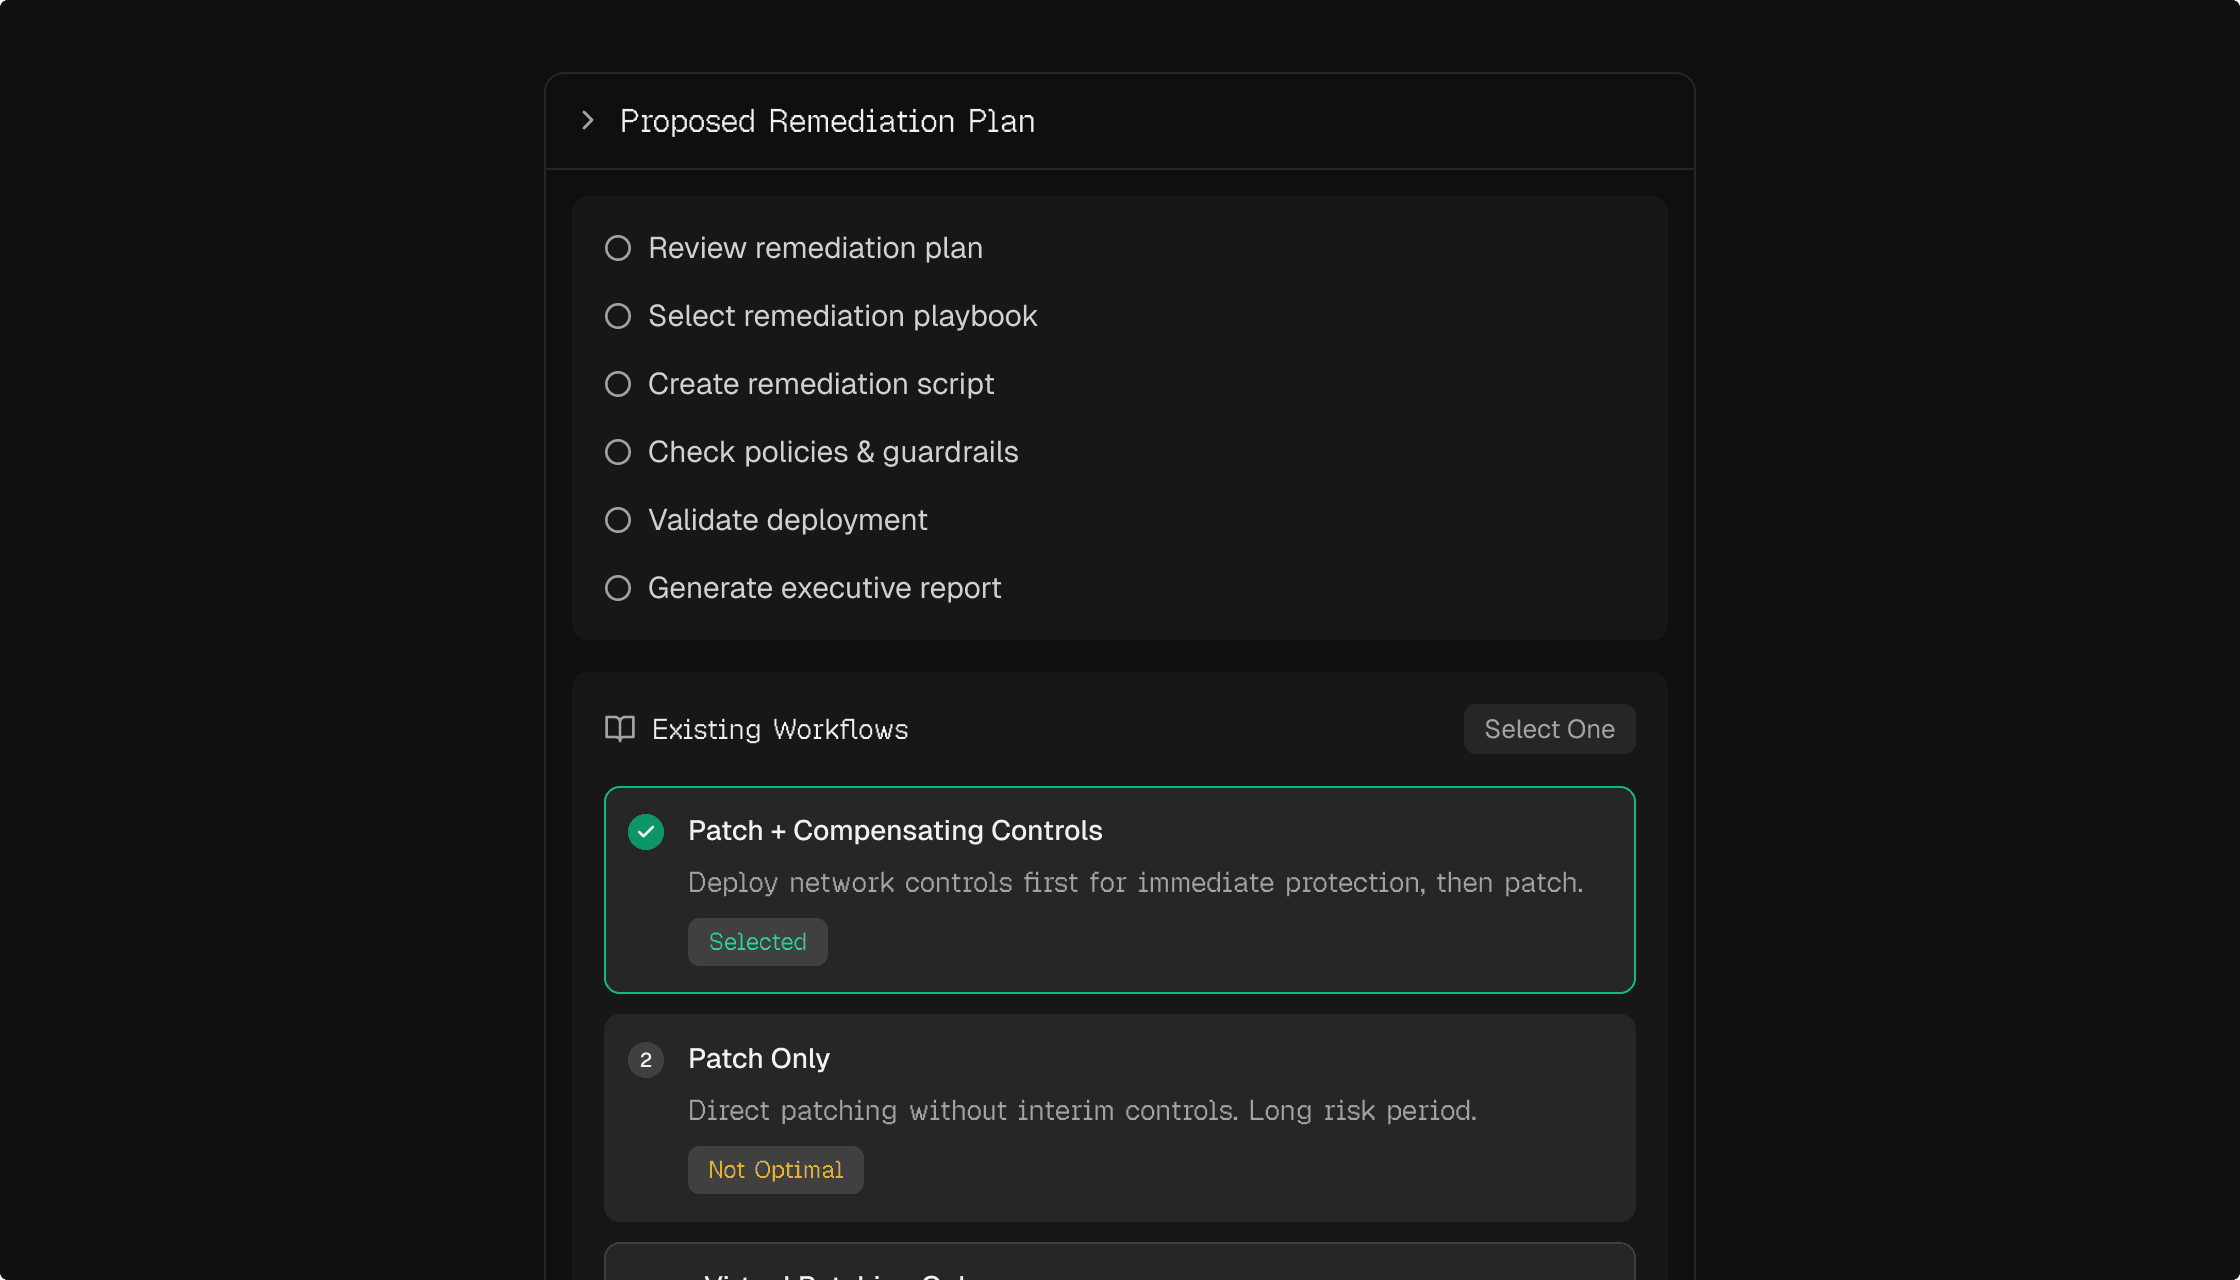2240x1280 pixels.
Task: Select the Patch + Compensating Controls workflow title
Action: tap(895, 831)
